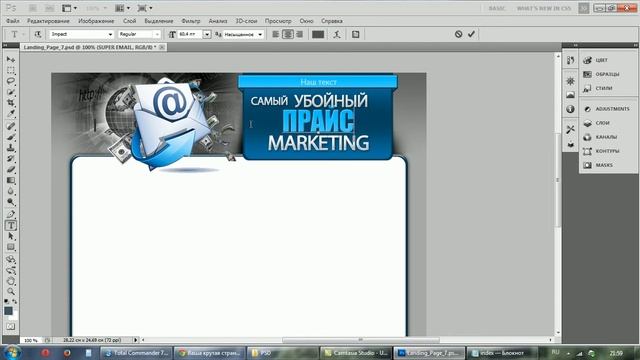The width and height of the screenshot is (640, 360).
Task: Expand the collapsed panels dock
Action: coord(576,45)
